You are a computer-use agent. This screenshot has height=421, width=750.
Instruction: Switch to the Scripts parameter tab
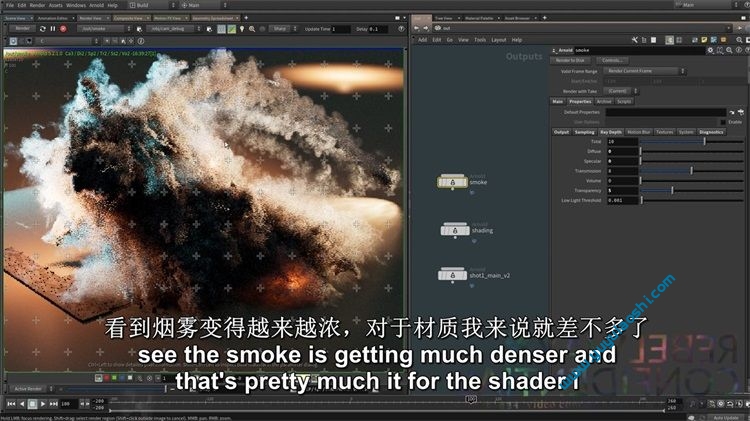click(624, 101)
